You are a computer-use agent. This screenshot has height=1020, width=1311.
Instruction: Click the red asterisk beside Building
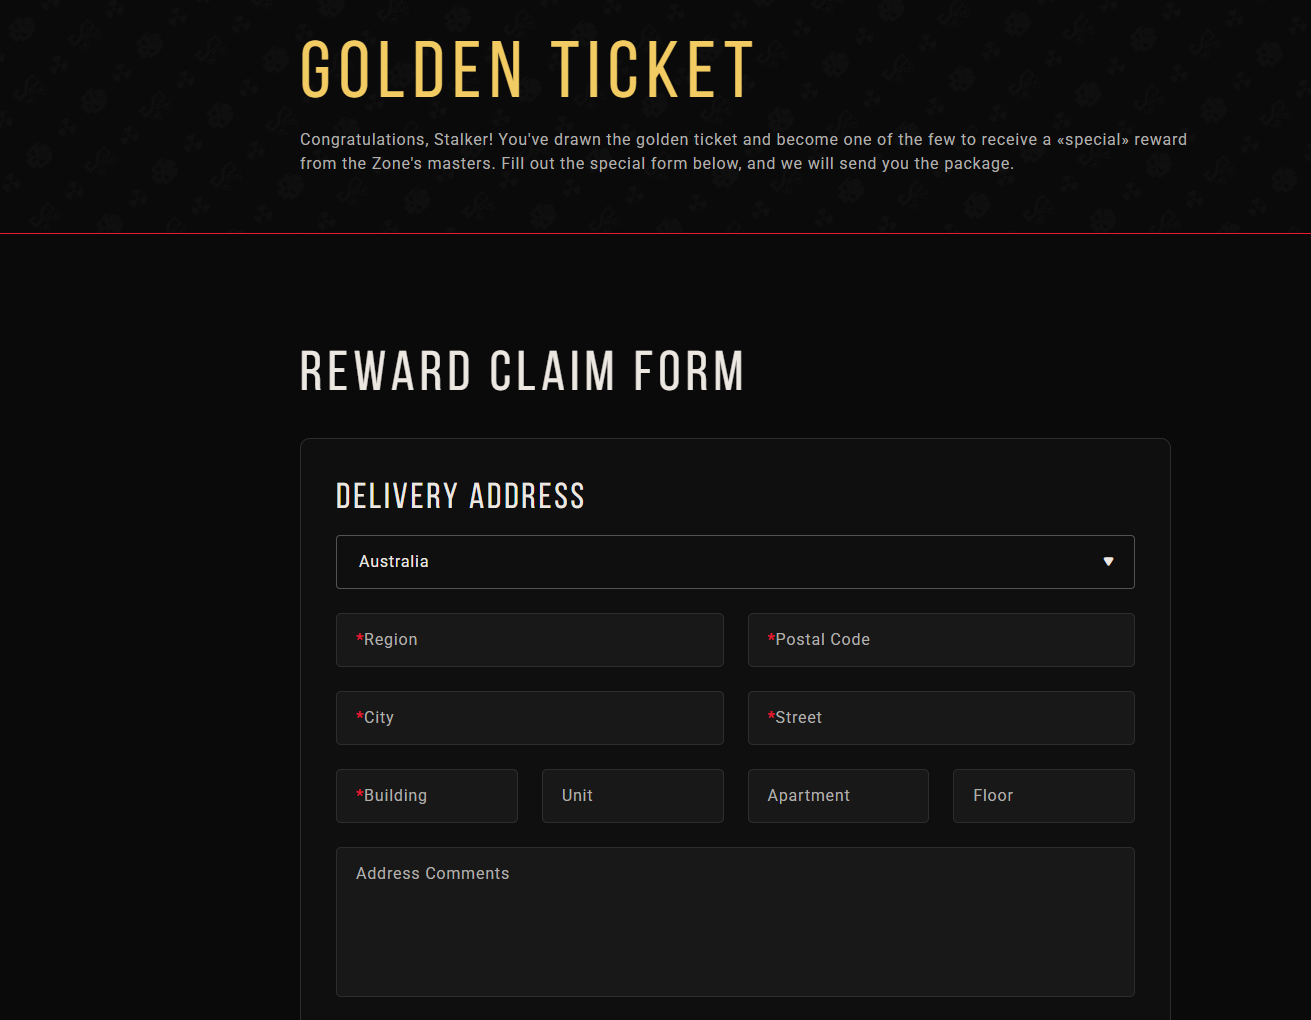(360, 794)
